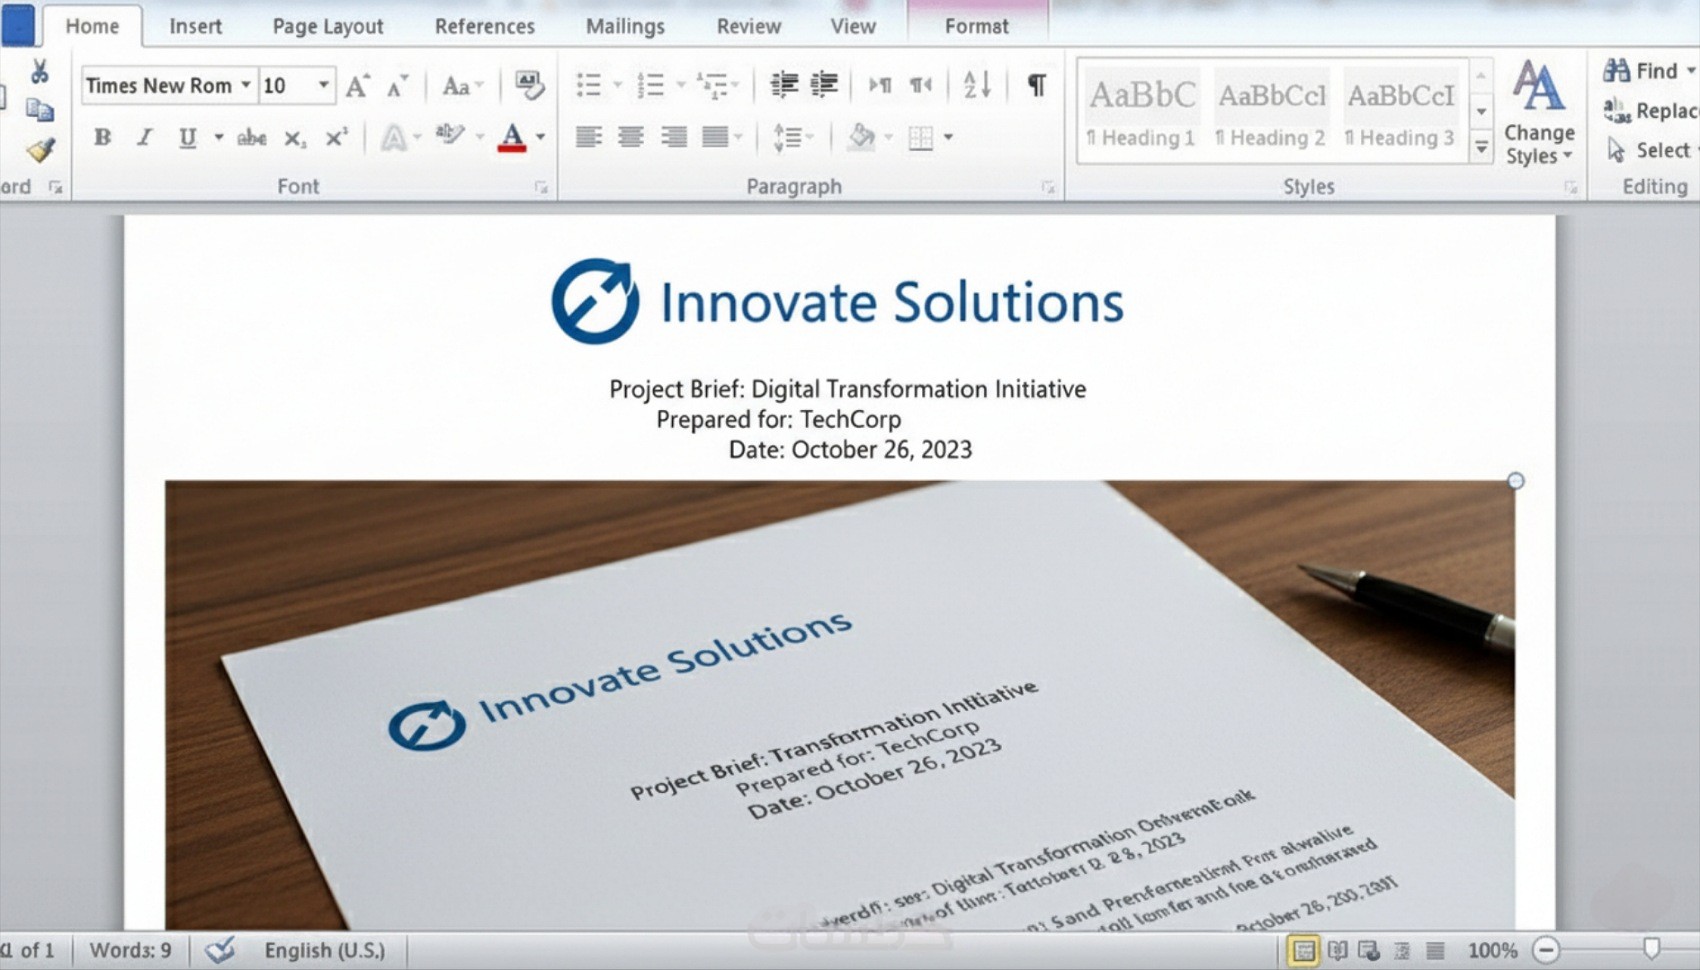This screenshot has width=1700, height=970.
Task: Toggle Subscript formatting
Action: point(294,137)
